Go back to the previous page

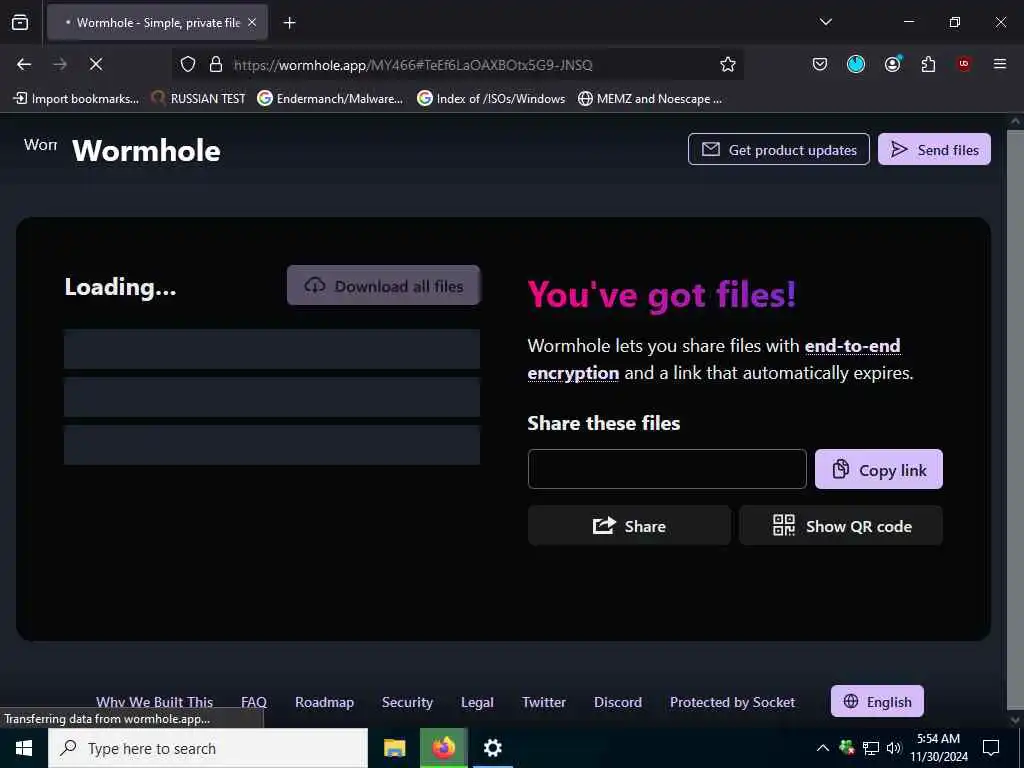pyautogui.click(x=24, y=64)
